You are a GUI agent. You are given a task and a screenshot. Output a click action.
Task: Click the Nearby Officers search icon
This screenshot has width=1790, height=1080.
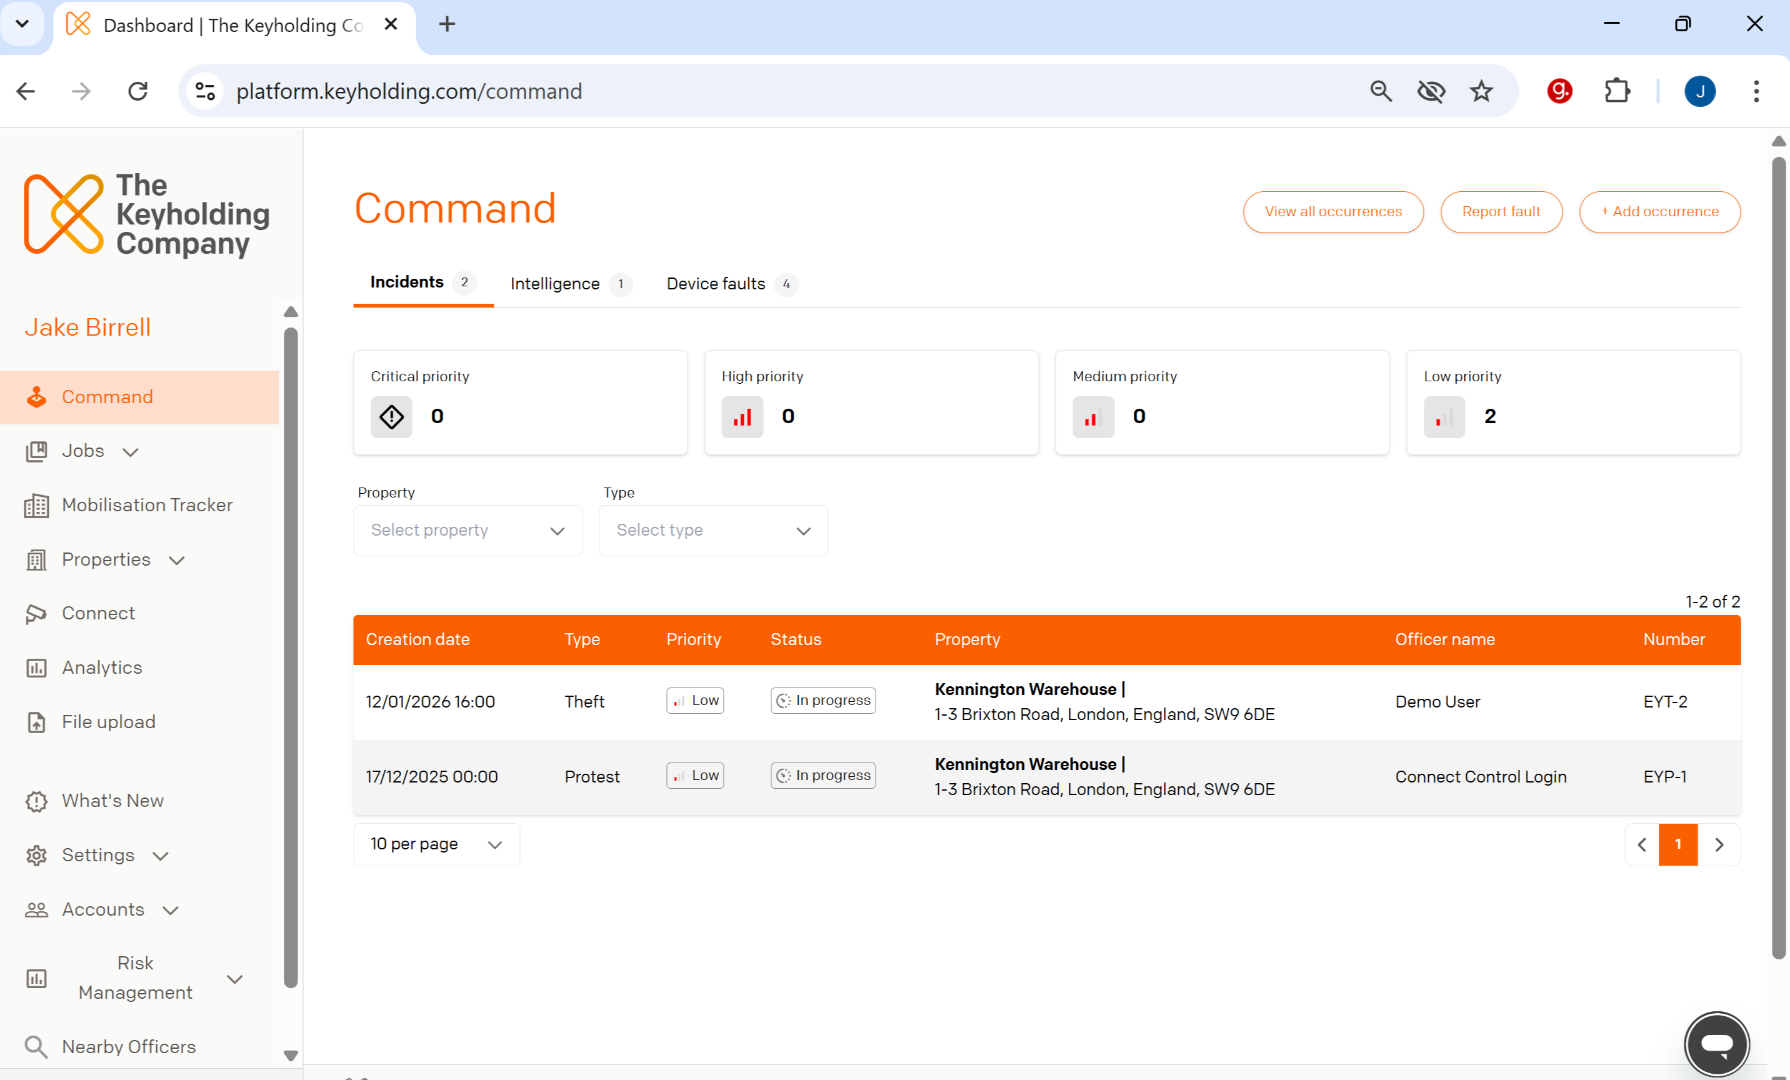pyautogui.click(x=36, y=1047)
